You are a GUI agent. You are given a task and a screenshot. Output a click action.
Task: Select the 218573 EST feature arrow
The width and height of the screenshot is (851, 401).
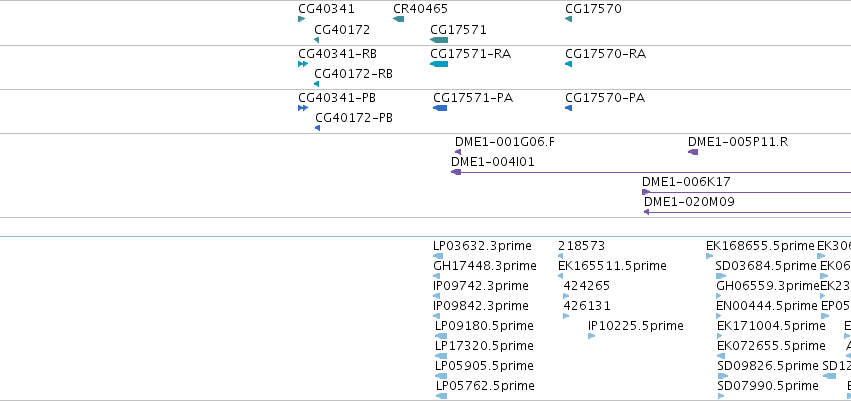tap(561, 256)
